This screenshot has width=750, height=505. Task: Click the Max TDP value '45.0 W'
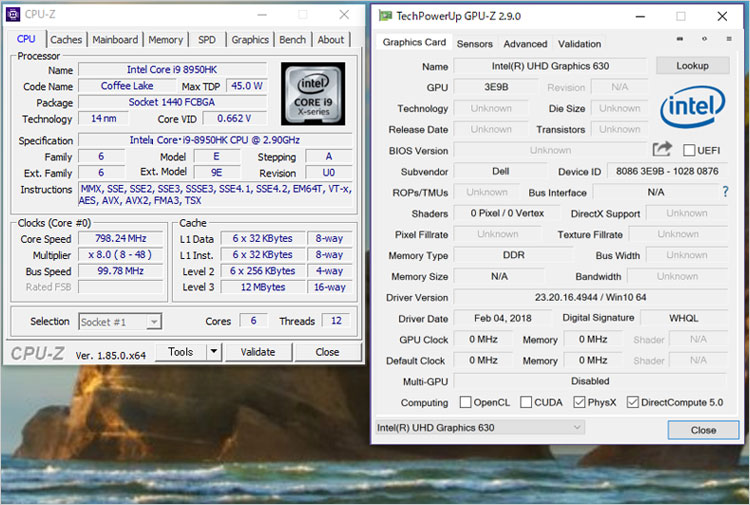(x=246, y=86)
